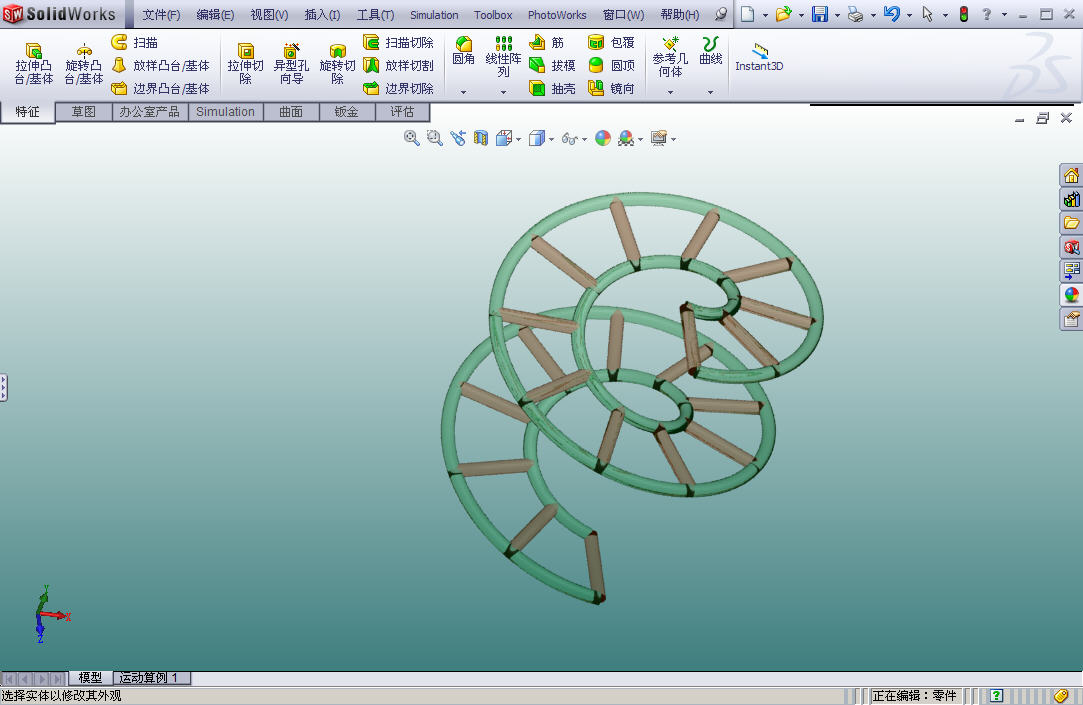
Task: Click the Zoom to Fit magnifier icon
Action: tap(412, 138)
